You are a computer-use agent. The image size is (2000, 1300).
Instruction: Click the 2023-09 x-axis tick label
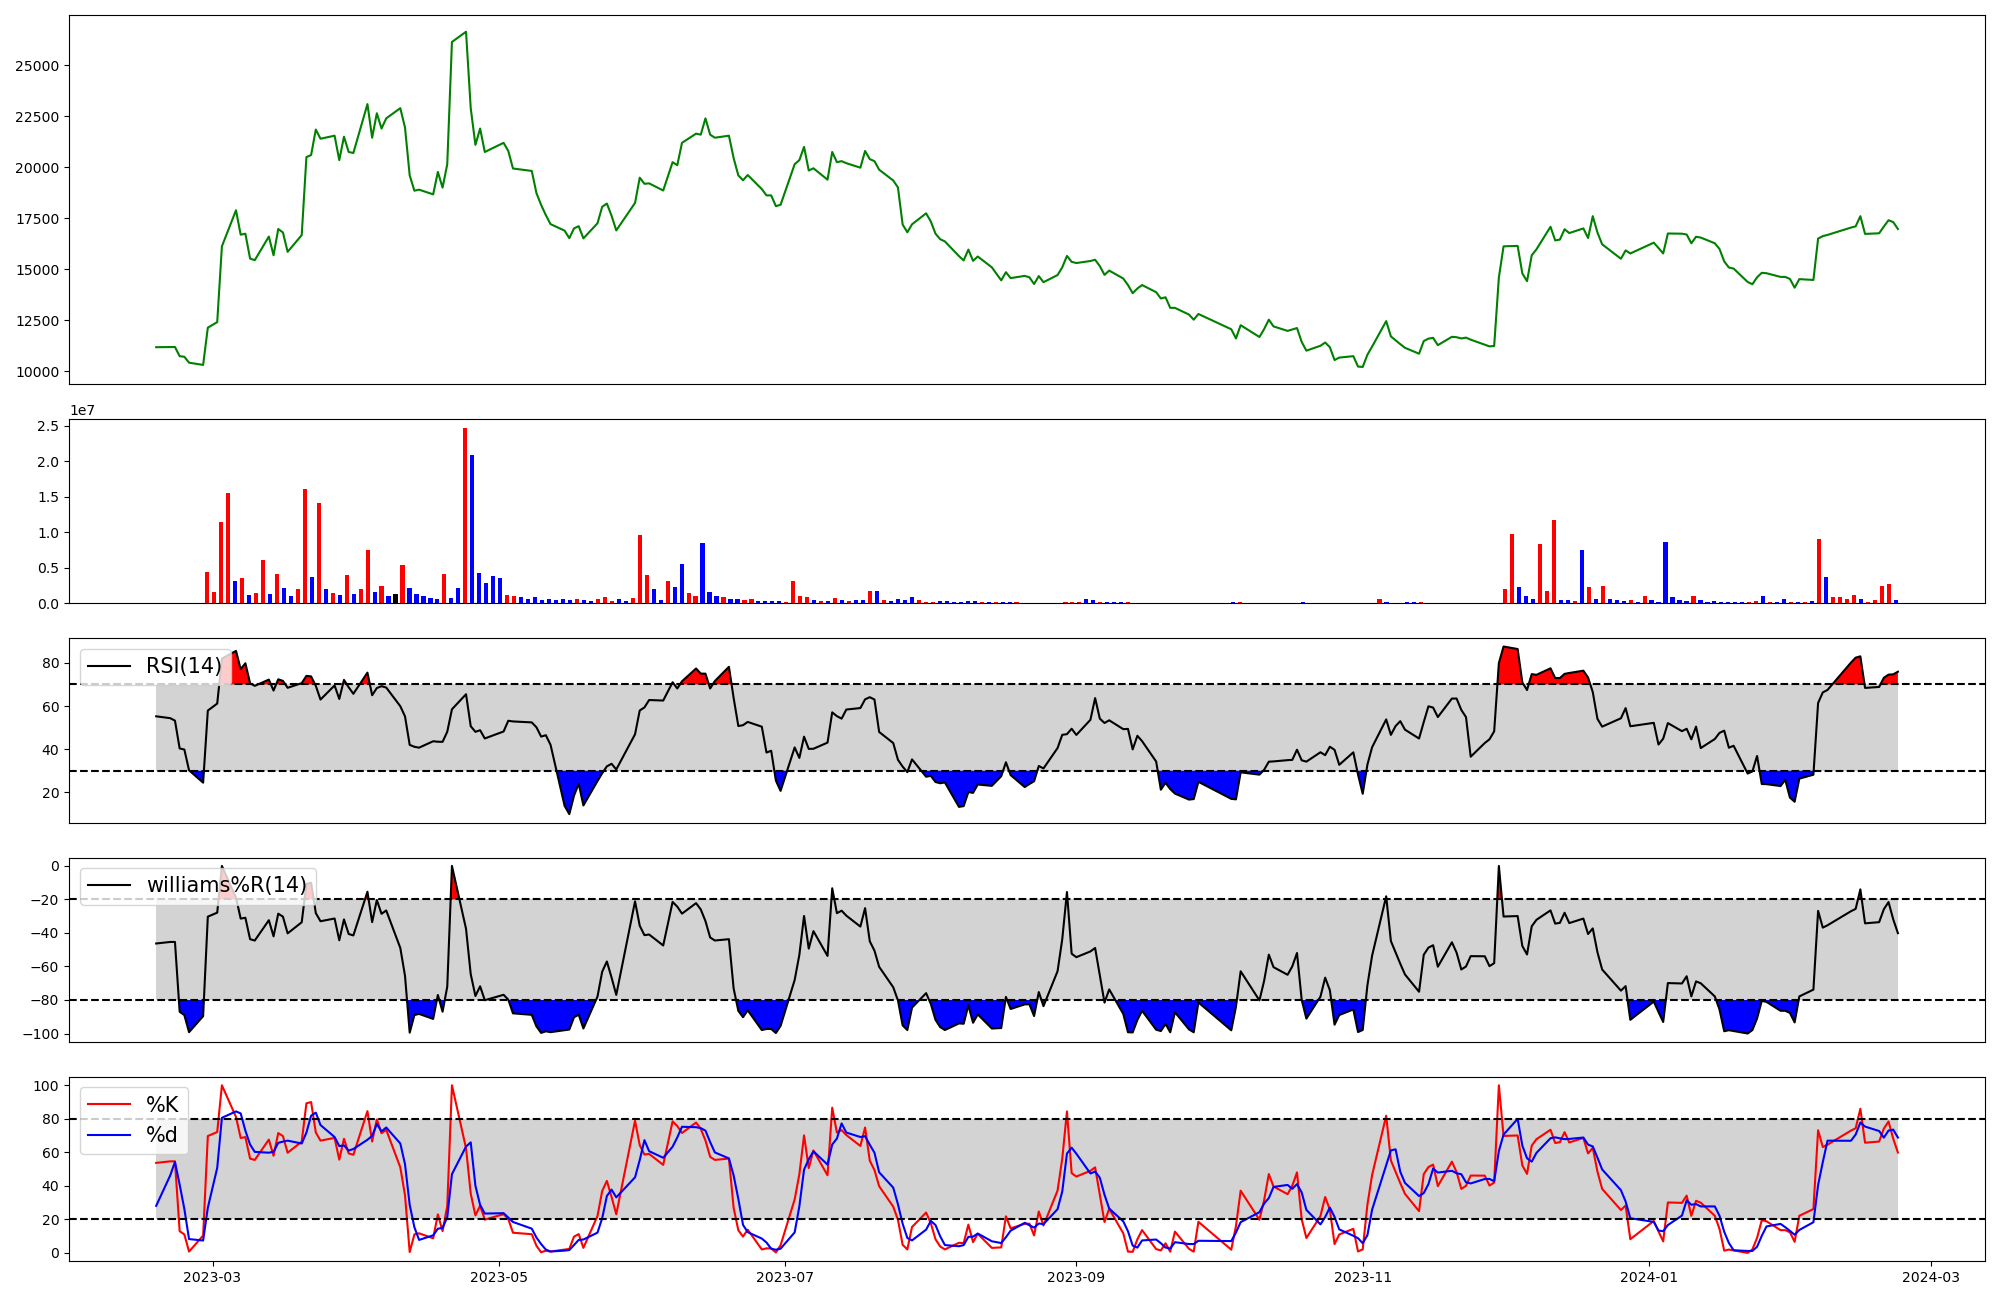[1076, 1277]
